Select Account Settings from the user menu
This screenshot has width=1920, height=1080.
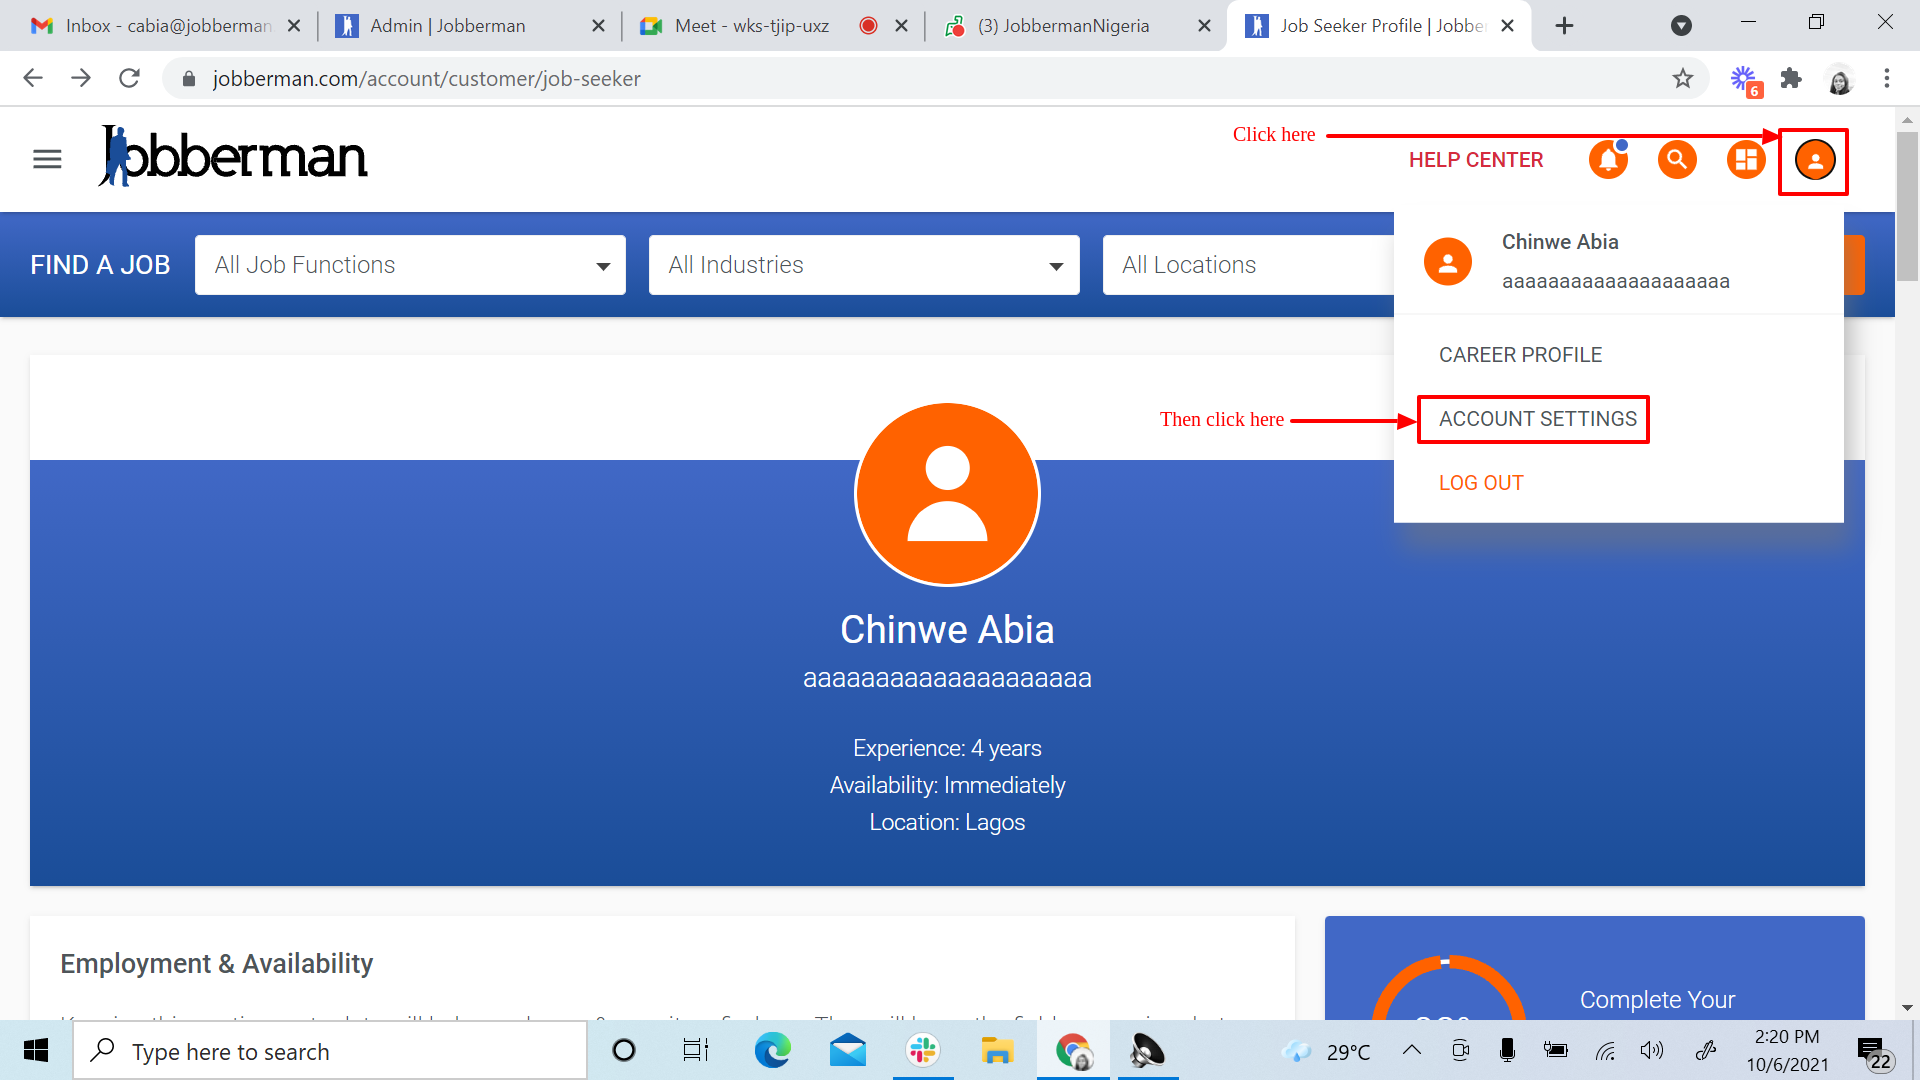coord(1537,419)
